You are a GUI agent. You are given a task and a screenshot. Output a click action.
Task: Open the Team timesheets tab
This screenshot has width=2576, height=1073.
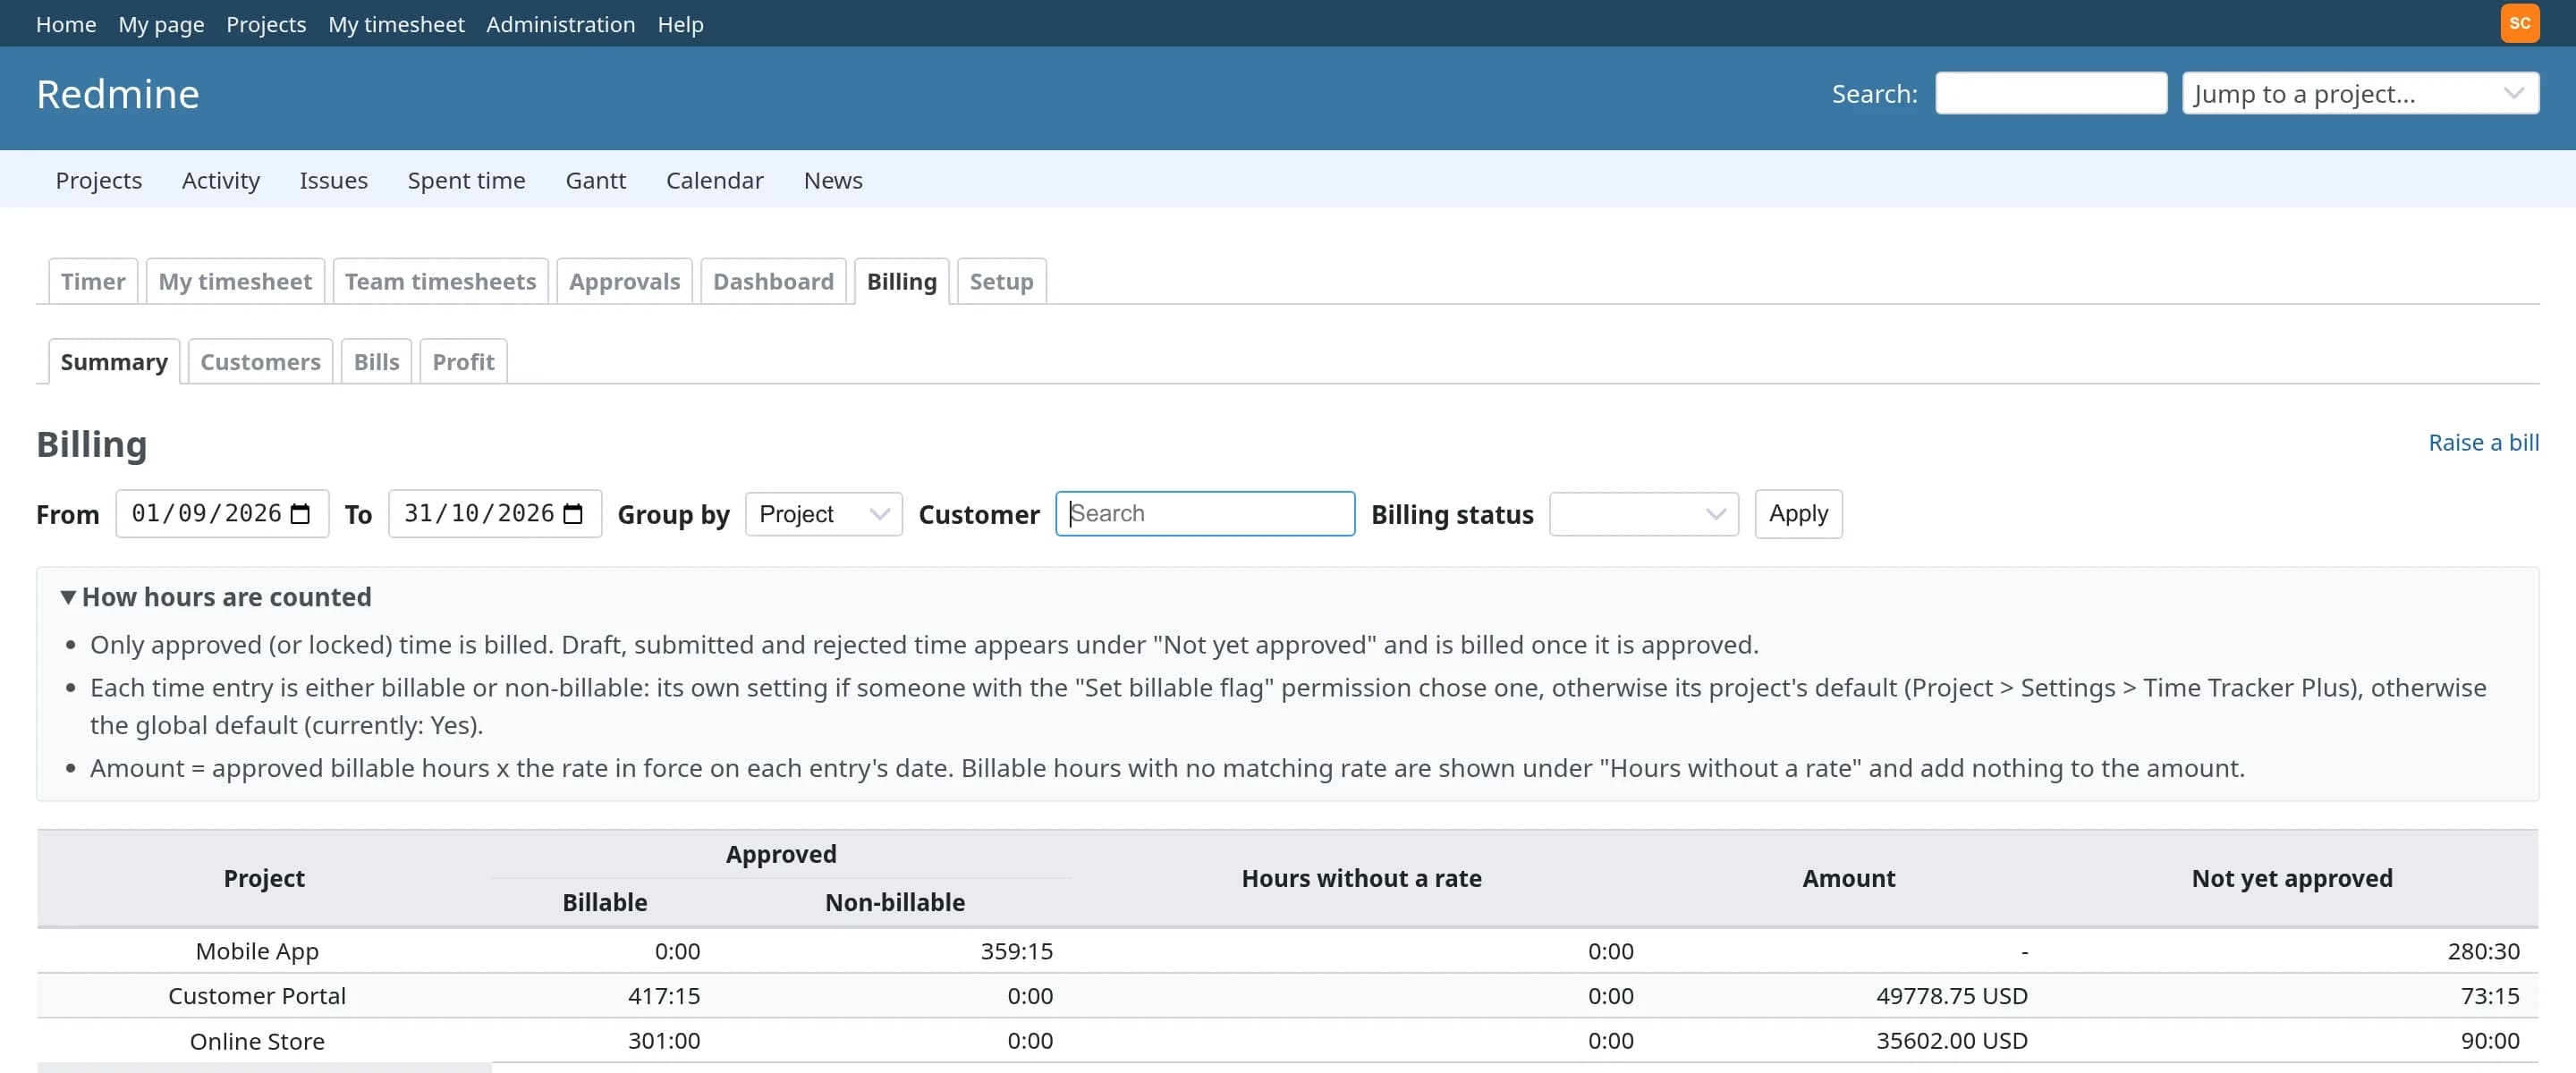pos(440,281)
